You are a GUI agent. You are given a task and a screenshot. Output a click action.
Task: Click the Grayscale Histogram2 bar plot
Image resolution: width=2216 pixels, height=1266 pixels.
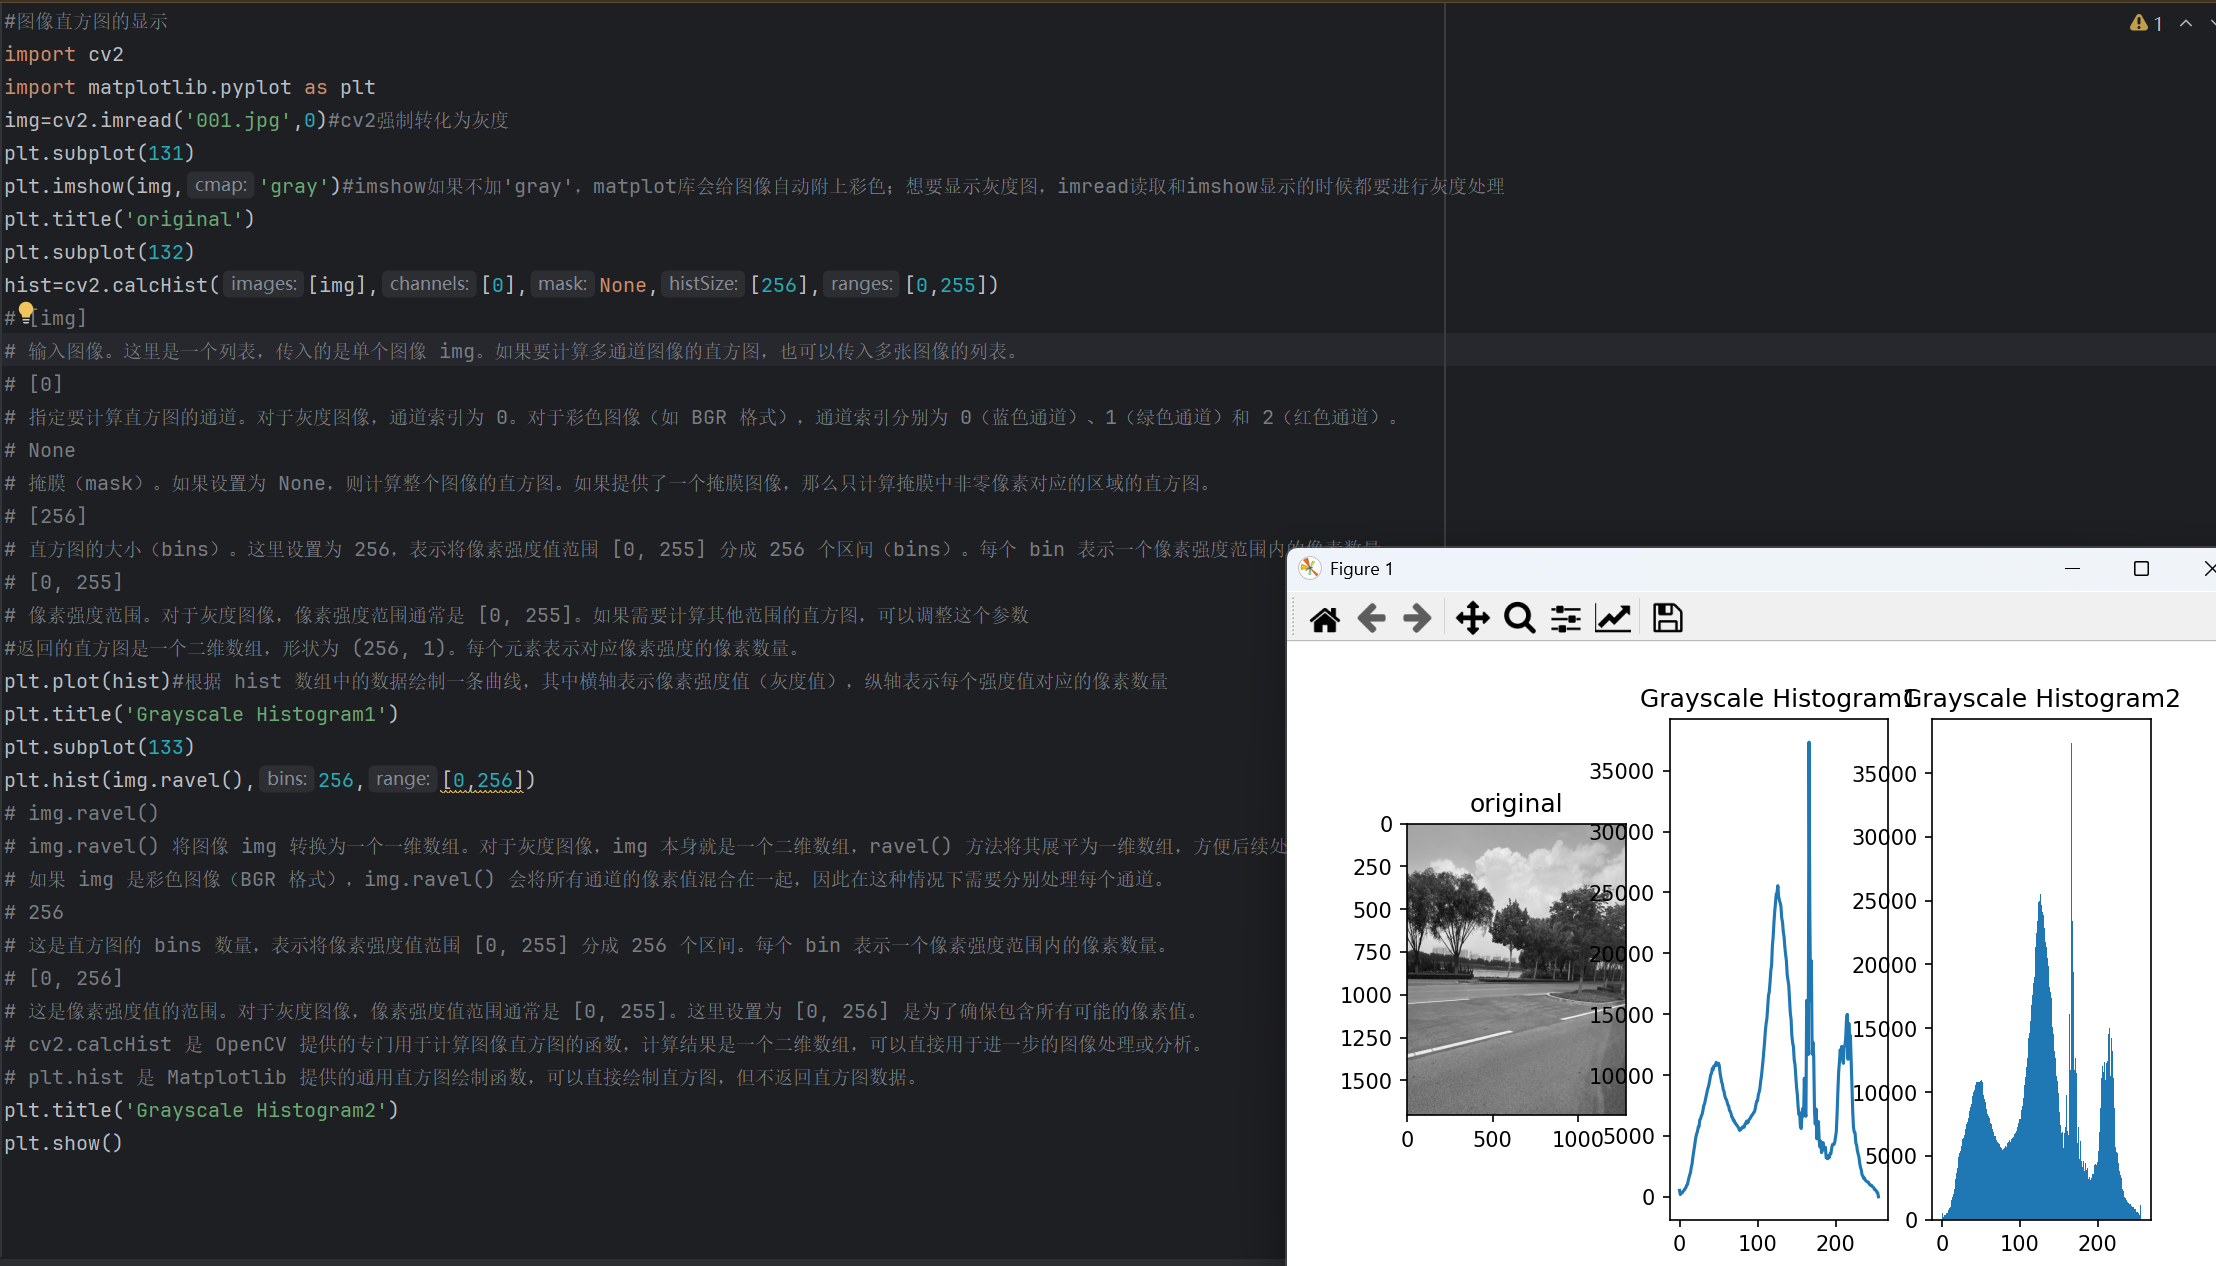2040,968
